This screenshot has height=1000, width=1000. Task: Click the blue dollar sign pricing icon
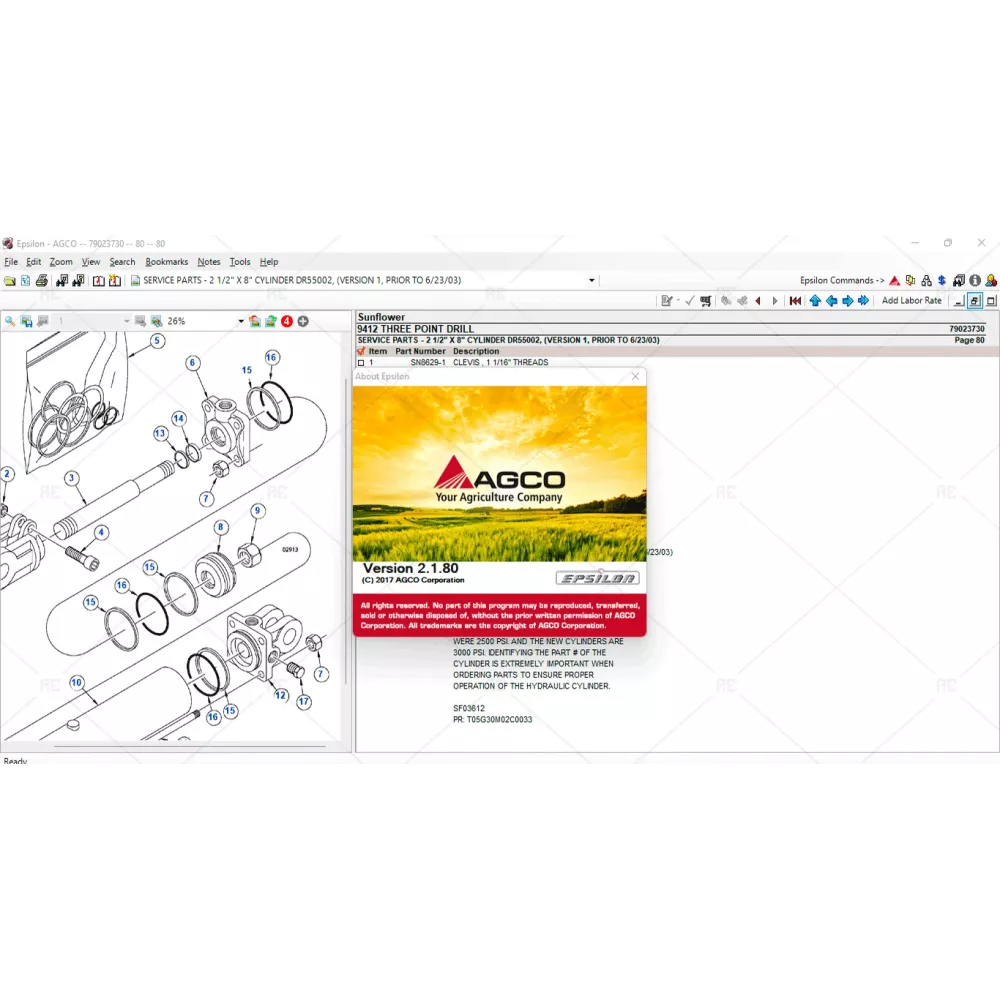point(942,281)
